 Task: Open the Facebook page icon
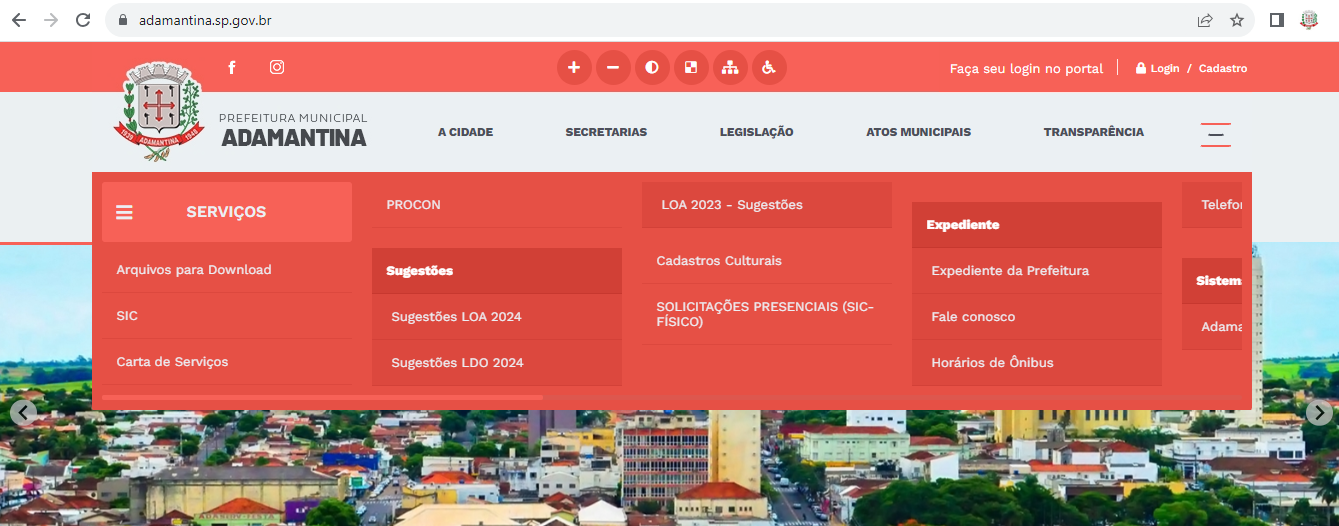pos(231,68)
